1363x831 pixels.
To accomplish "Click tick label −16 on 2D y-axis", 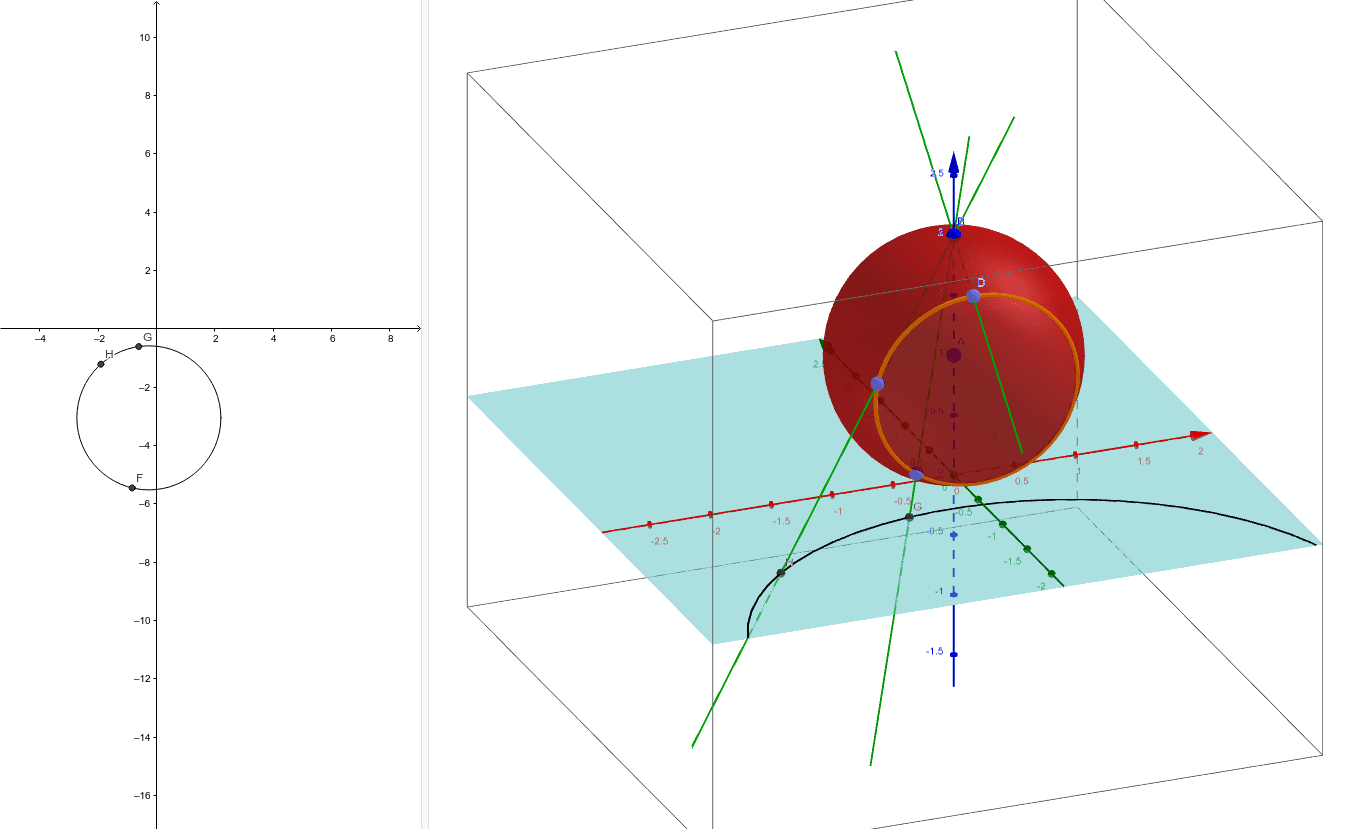I will pos(143,796).
